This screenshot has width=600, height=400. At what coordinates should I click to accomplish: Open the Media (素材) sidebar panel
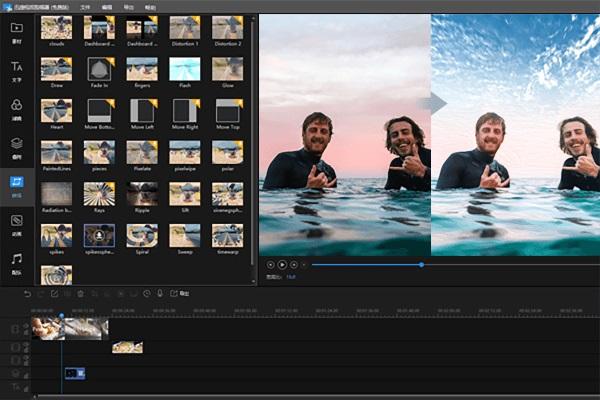click(16, 33)
